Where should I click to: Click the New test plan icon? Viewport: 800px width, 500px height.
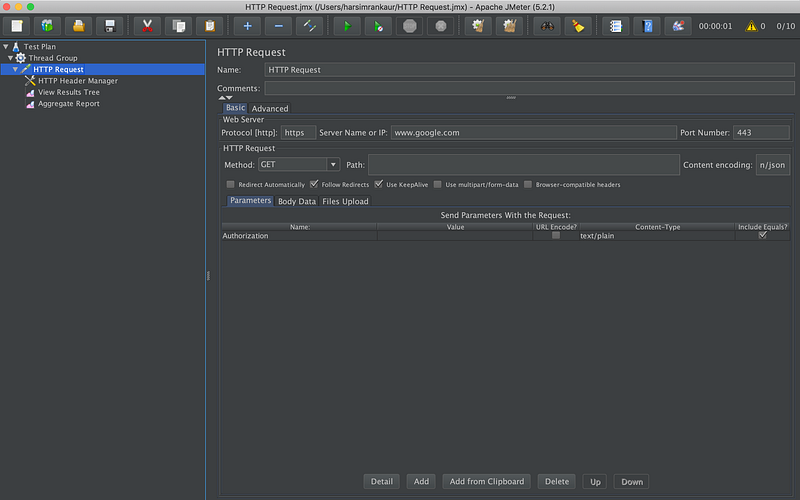point(17,26)
